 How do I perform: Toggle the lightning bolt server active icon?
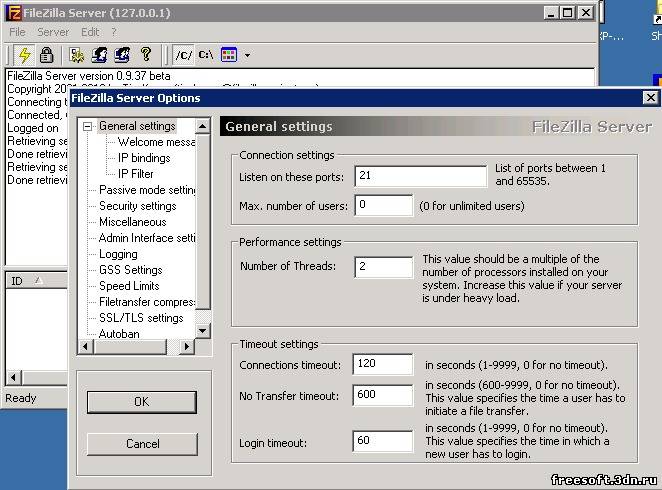coord(24,55)
